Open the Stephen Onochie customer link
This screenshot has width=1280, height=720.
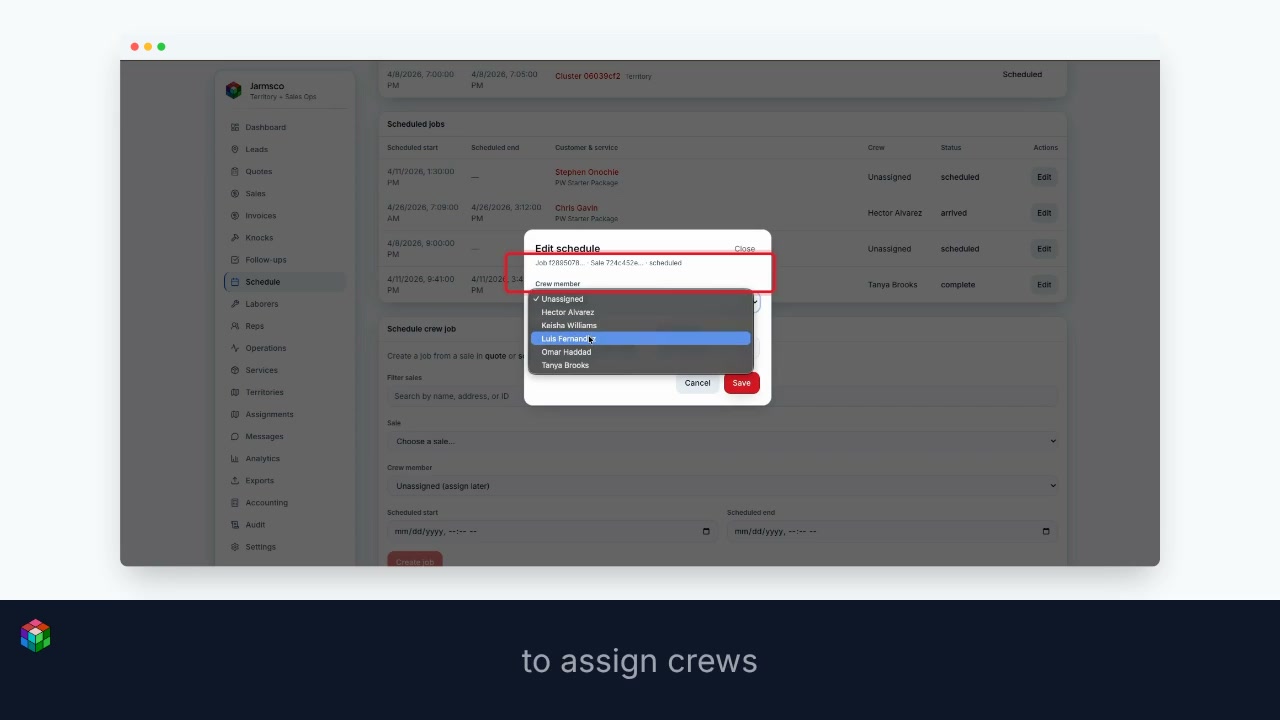(587, 172)
